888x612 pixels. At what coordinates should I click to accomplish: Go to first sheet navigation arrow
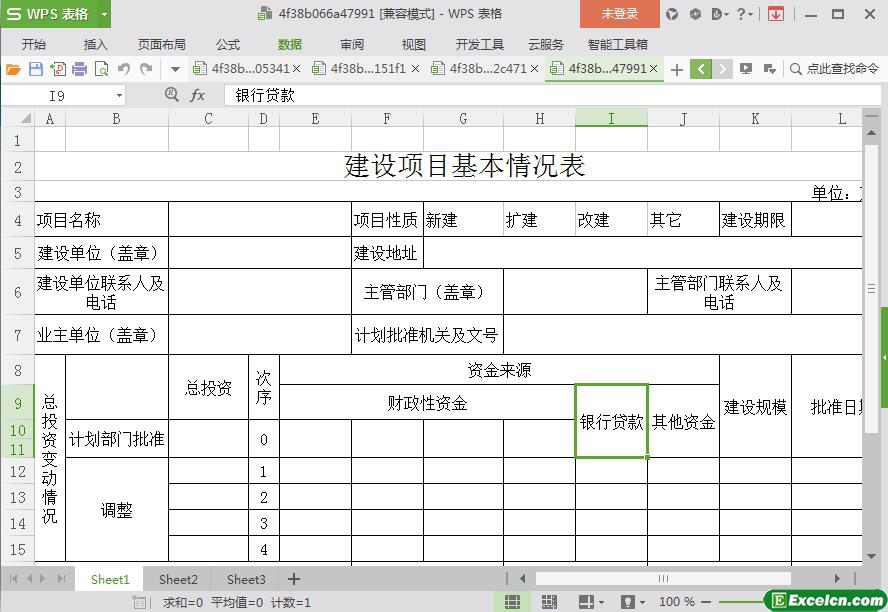(14, 579)
